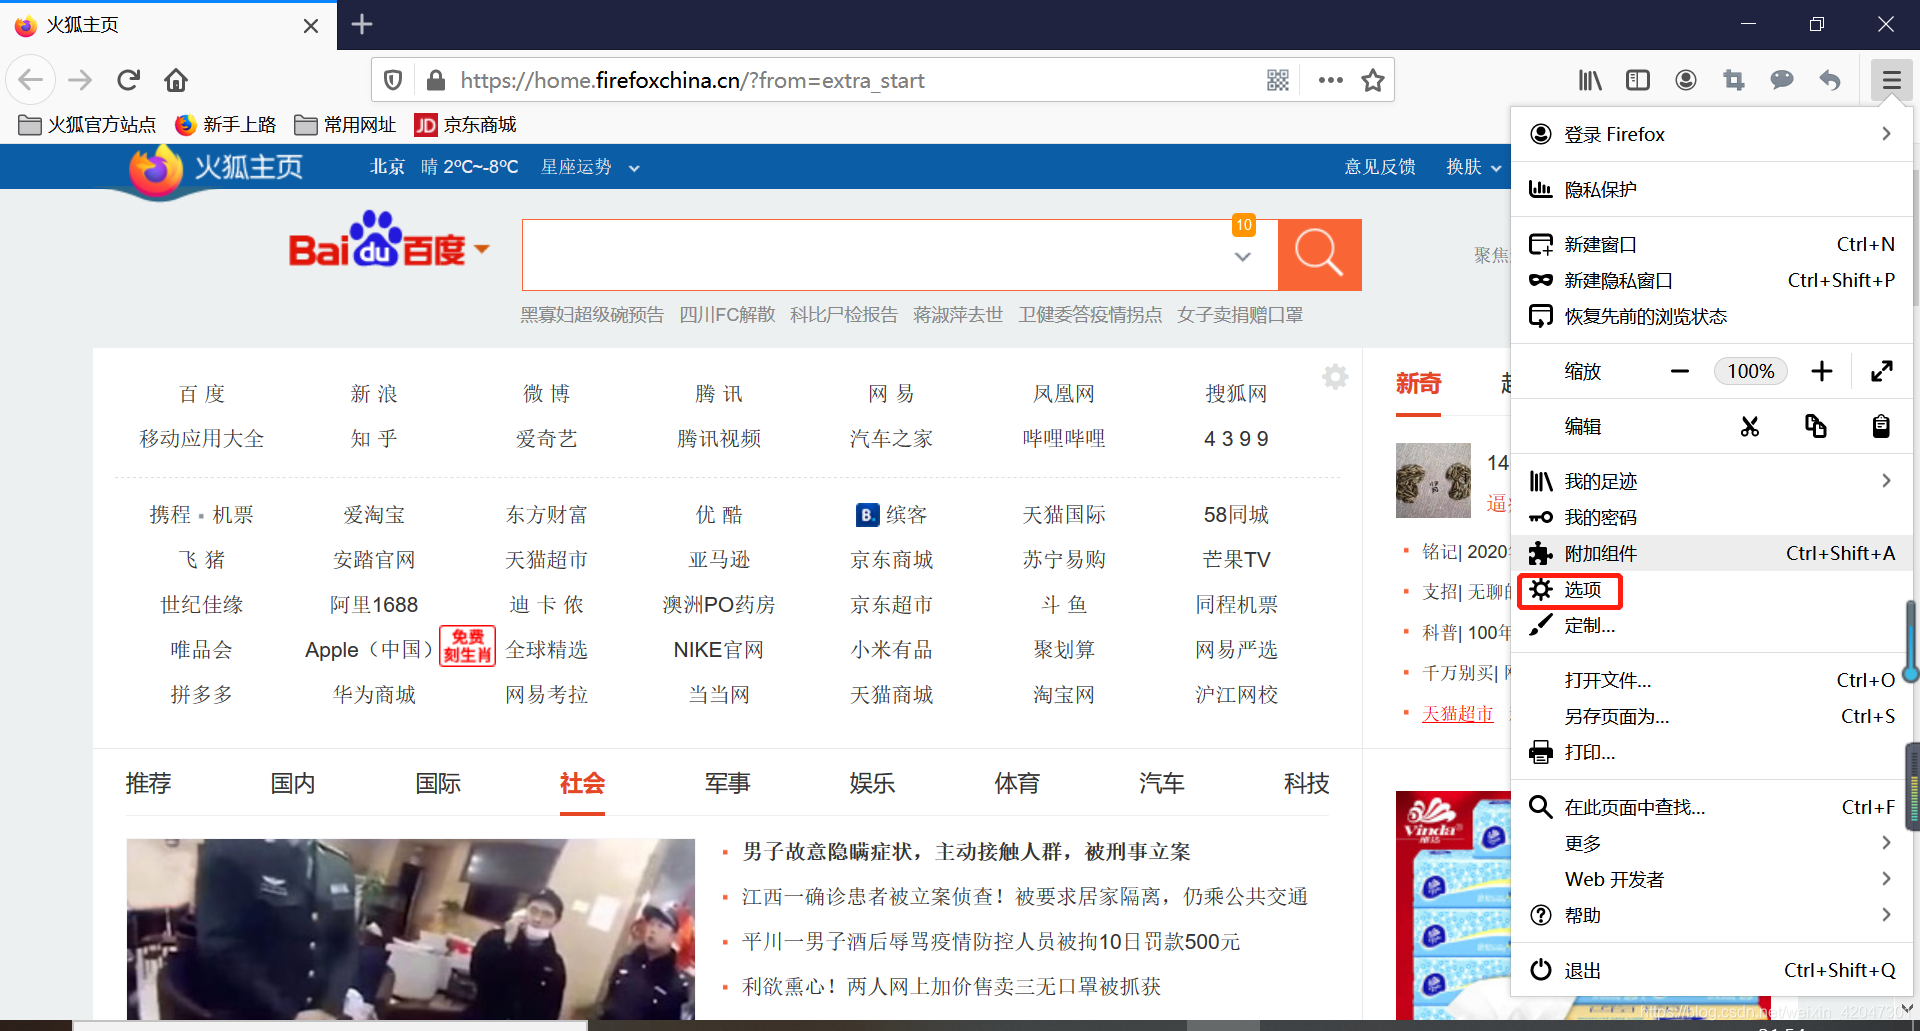
Task: Switch to the 科技 news tab
Action: tap(1306, 783)
